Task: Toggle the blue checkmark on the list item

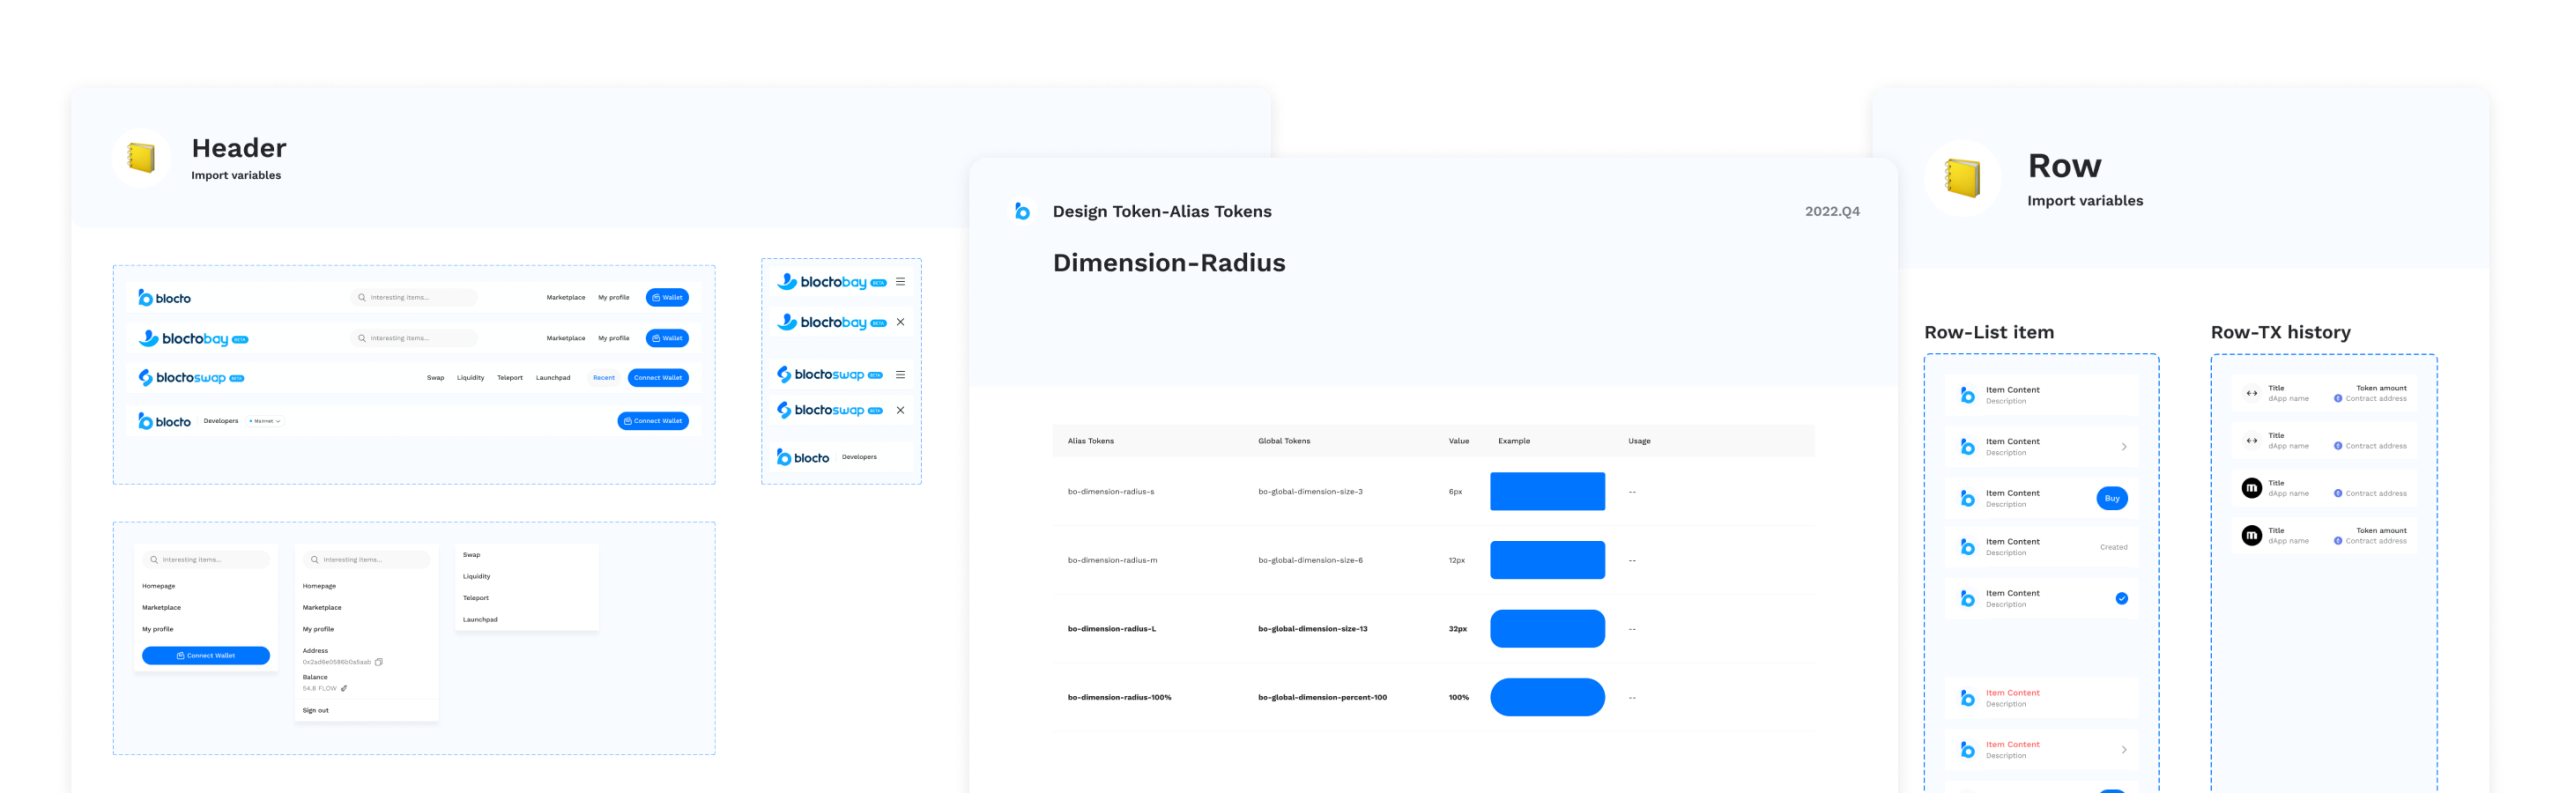Action: click(x=2121, y=598)
